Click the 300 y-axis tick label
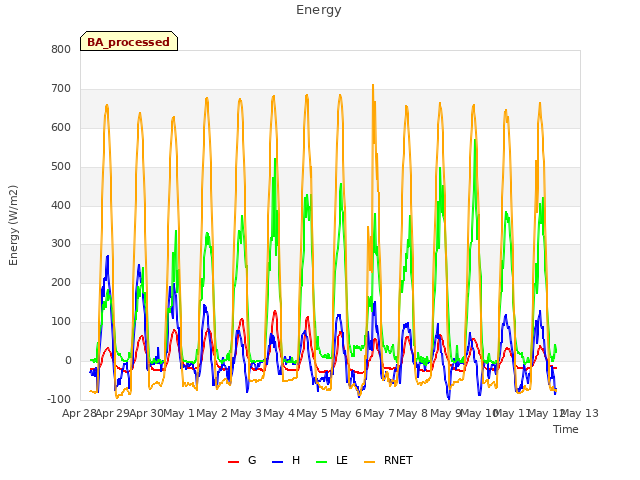This screenshot has width=640, height=480. click(61, 244)
